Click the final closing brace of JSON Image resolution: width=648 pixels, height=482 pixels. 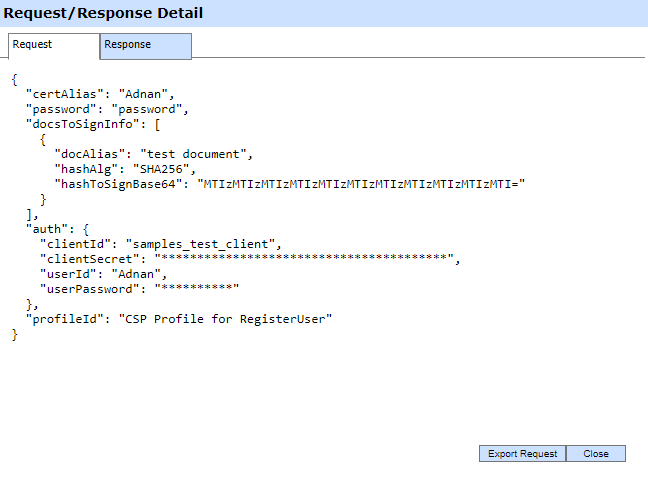pos(15,335)
